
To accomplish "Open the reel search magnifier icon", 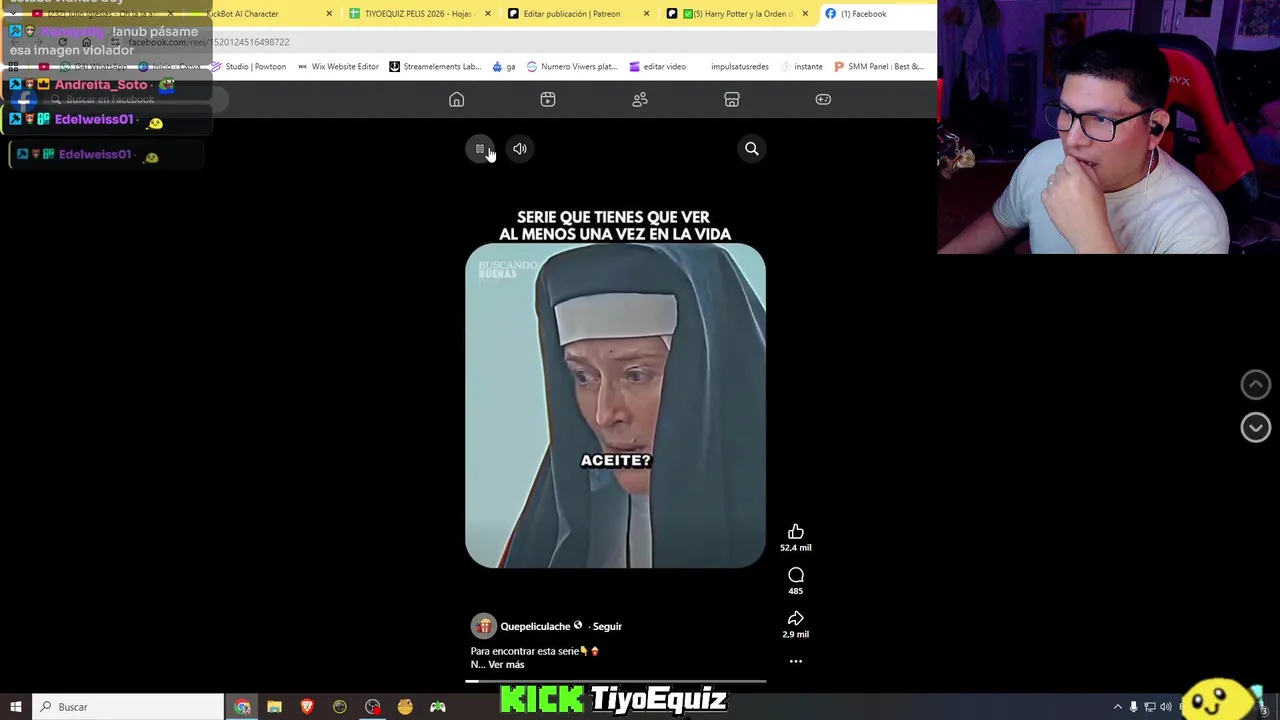I will [x=752, y=149].
